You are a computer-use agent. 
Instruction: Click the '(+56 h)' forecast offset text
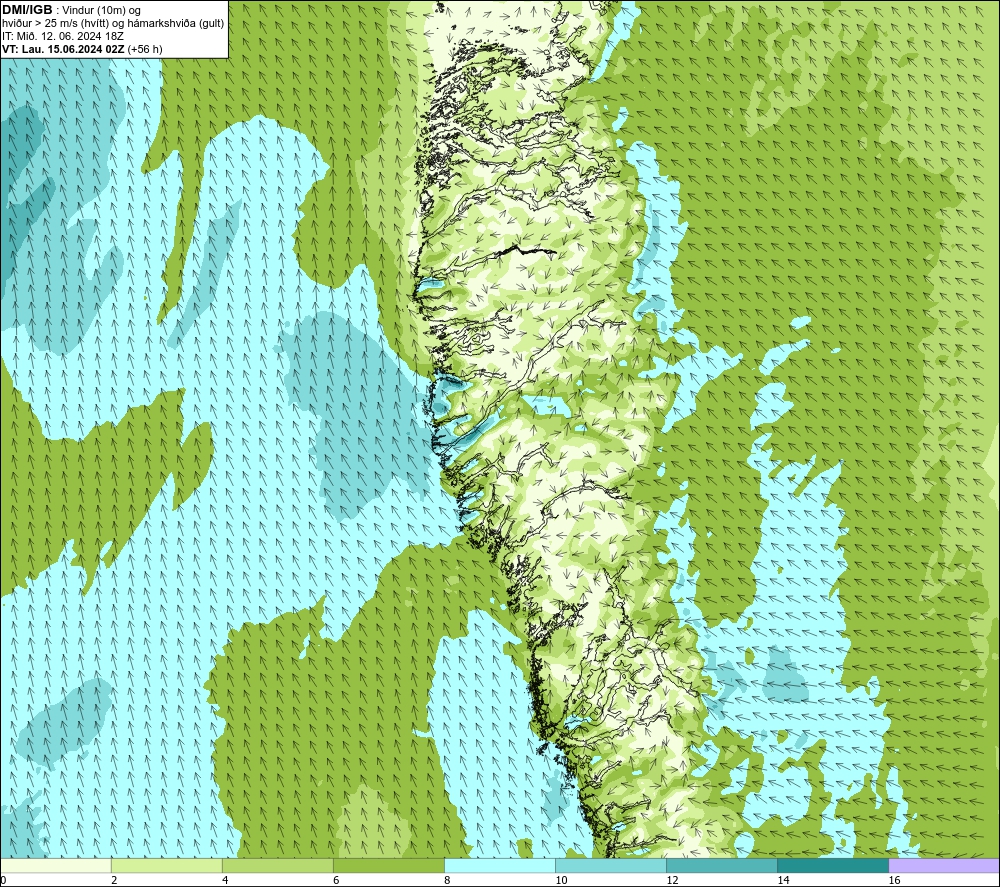click(145, 49)
